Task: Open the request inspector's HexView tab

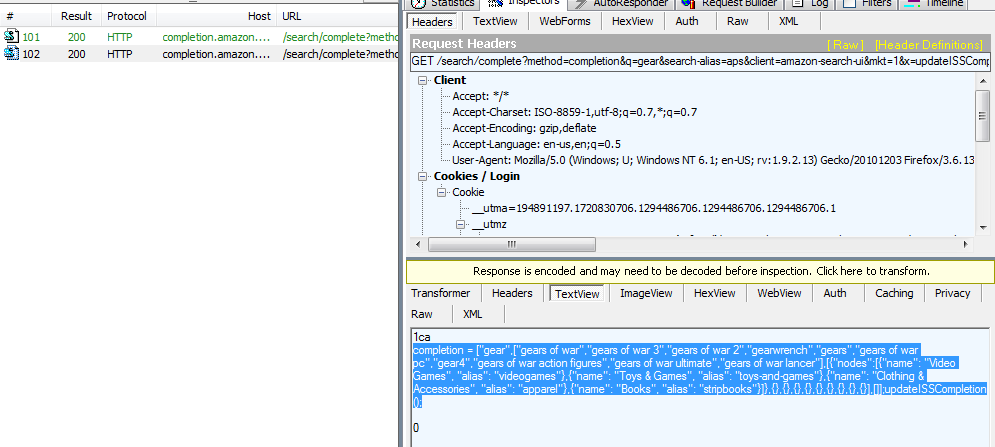Action: pos(633,22)
